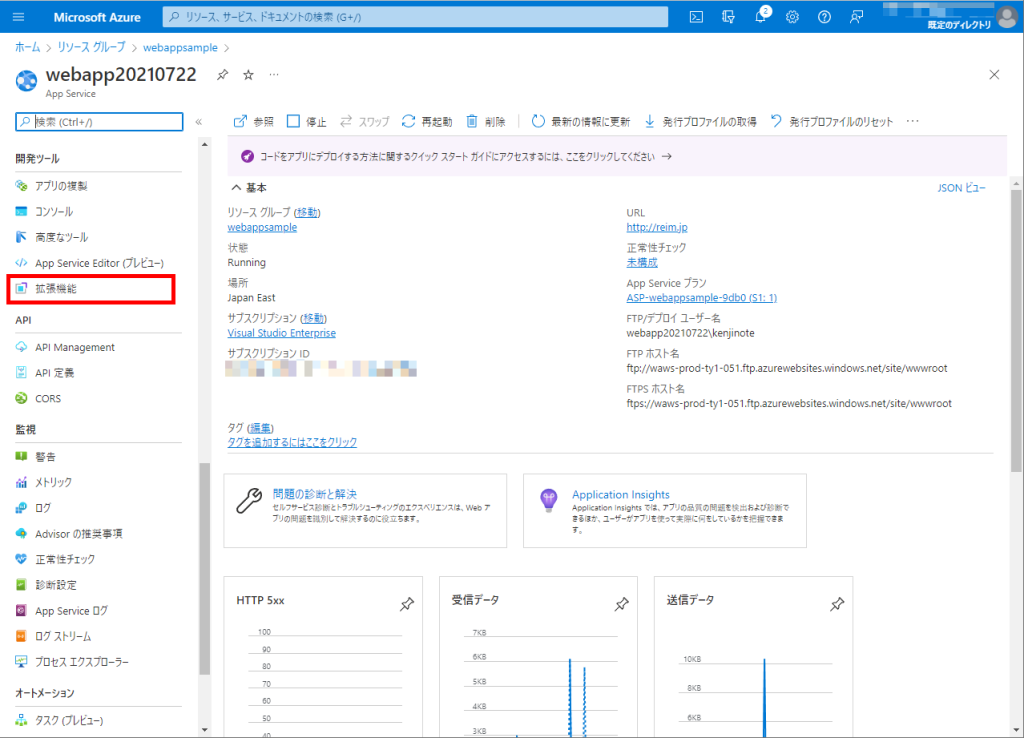Screen dimensions: 1024x738
Task: Go to リソース グループ breadcrumb
Action: 91,47
